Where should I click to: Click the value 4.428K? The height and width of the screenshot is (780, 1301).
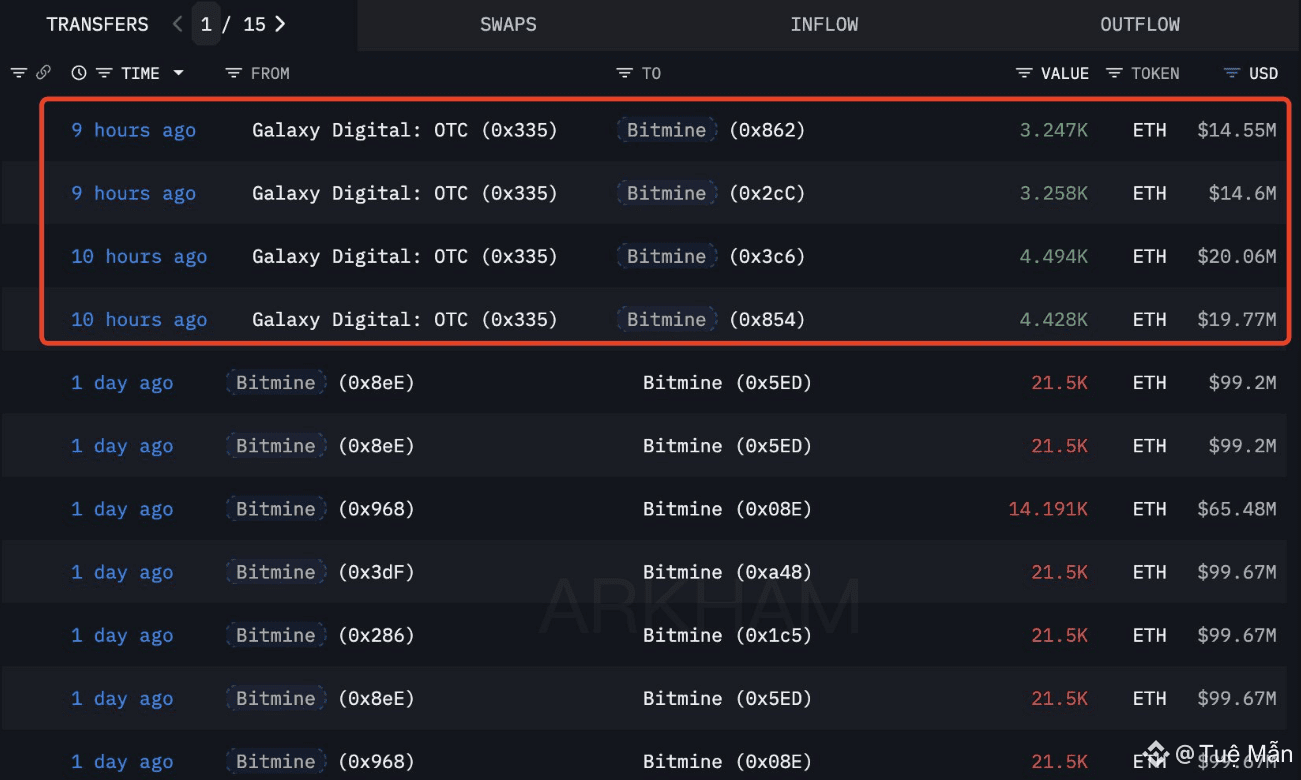click(1053, 319)
